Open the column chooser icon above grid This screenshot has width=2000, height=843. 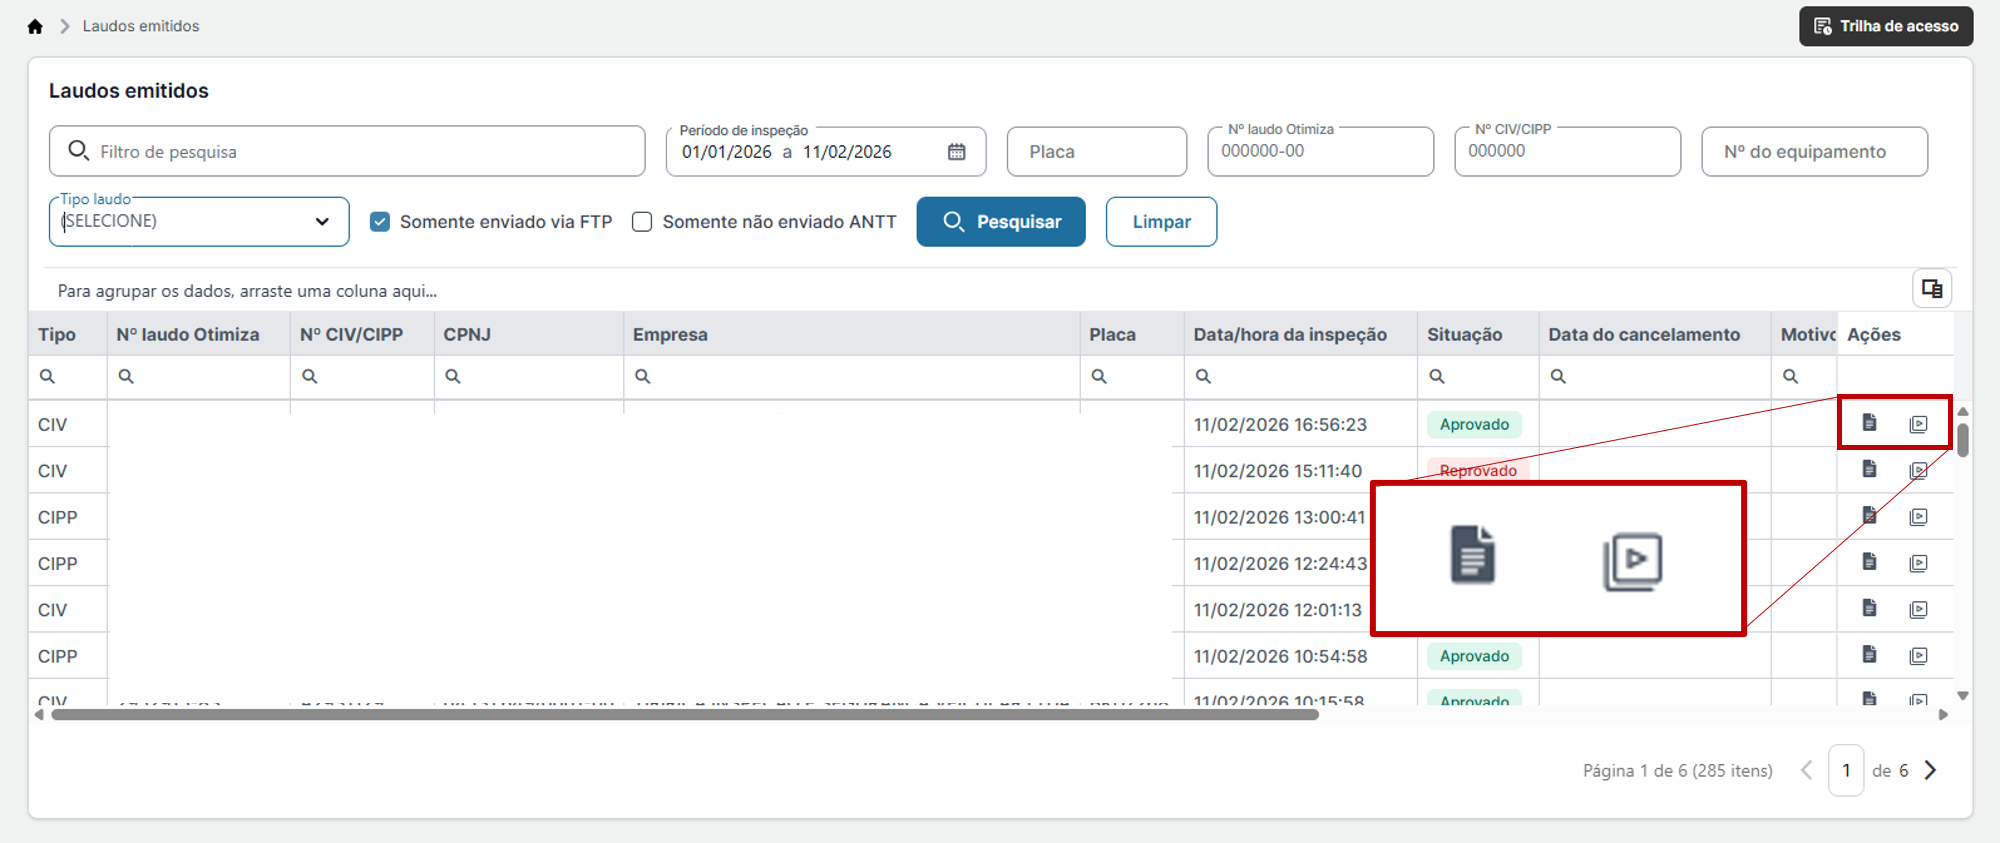coord(1932,289)
